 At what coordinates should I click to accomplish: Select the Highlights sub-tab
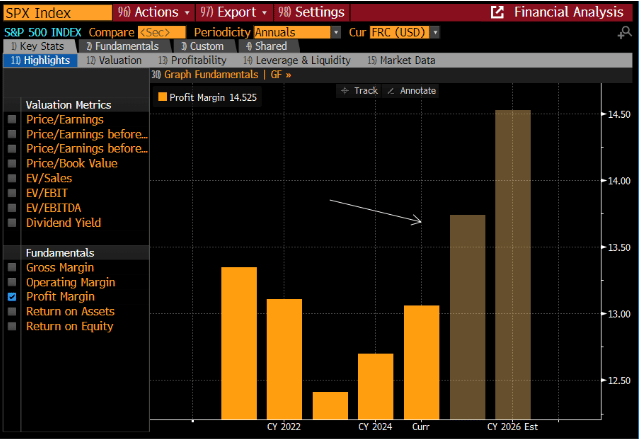click(40, 60)
